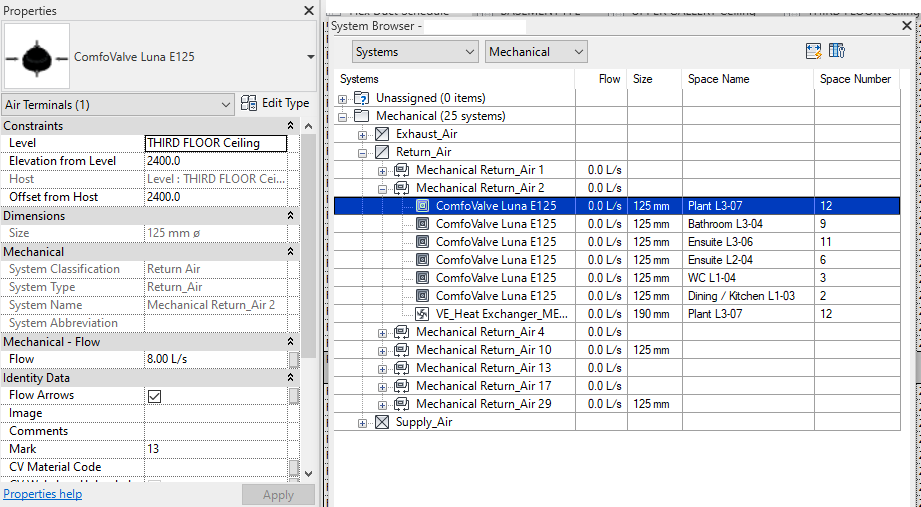Open the Systems view dropdown
921x507 pixels.
click(x=415, y=52)
